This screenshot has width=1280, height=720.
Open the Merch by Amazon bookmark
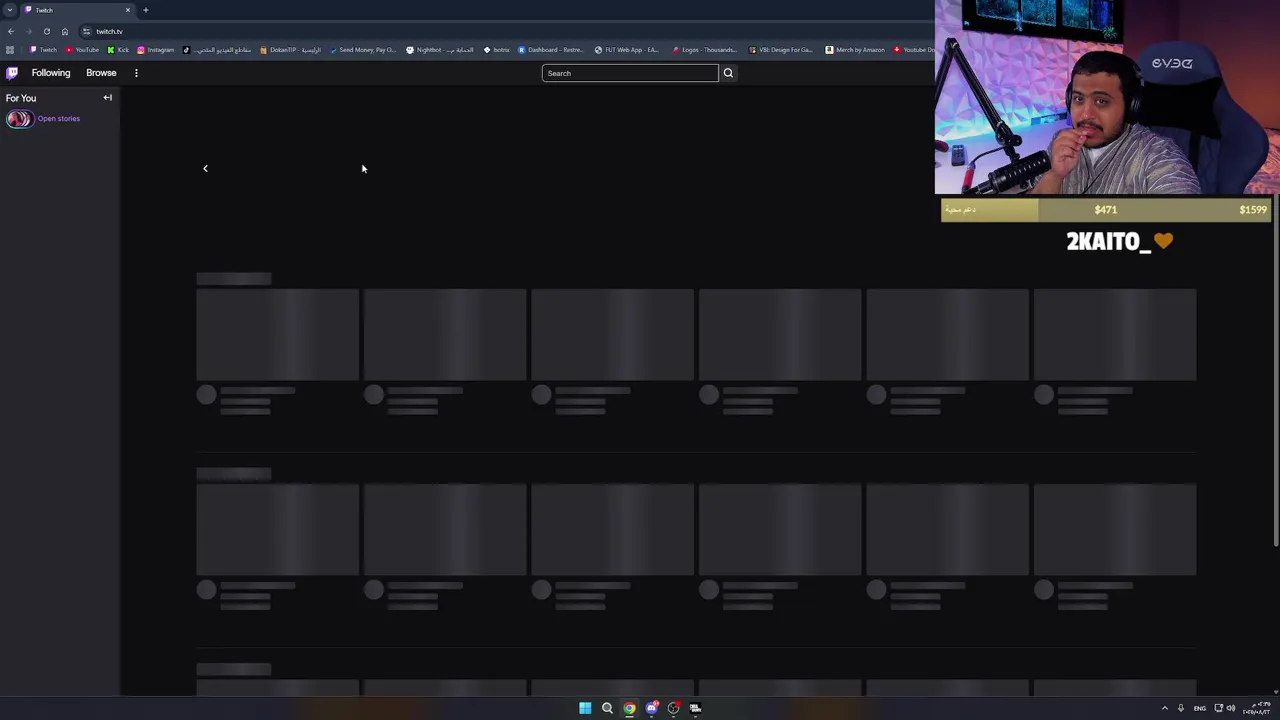pyautogui.click(x=857, y=50)
